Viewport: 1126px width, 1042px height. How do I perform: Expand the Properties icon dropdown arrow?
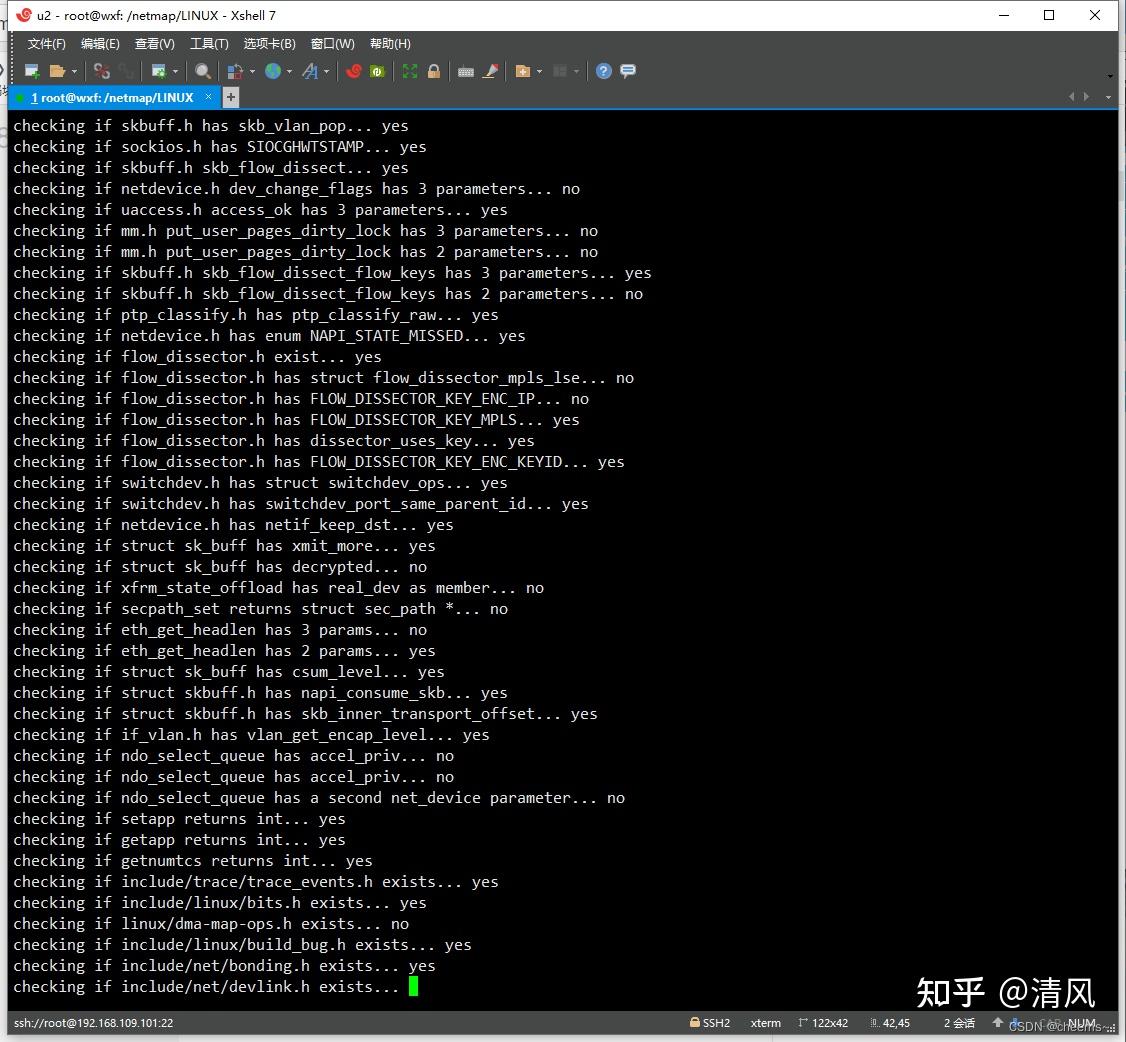point(175,71)
